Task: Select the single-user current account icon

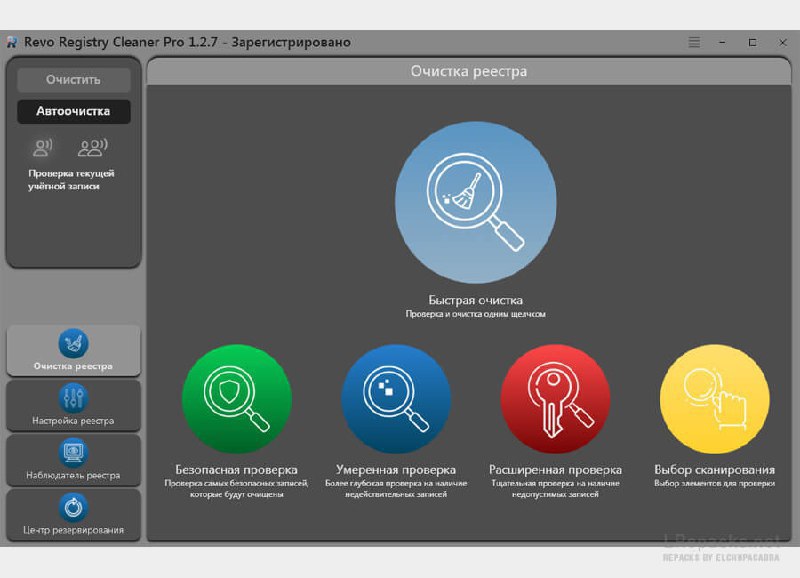Action: point(43,148)
